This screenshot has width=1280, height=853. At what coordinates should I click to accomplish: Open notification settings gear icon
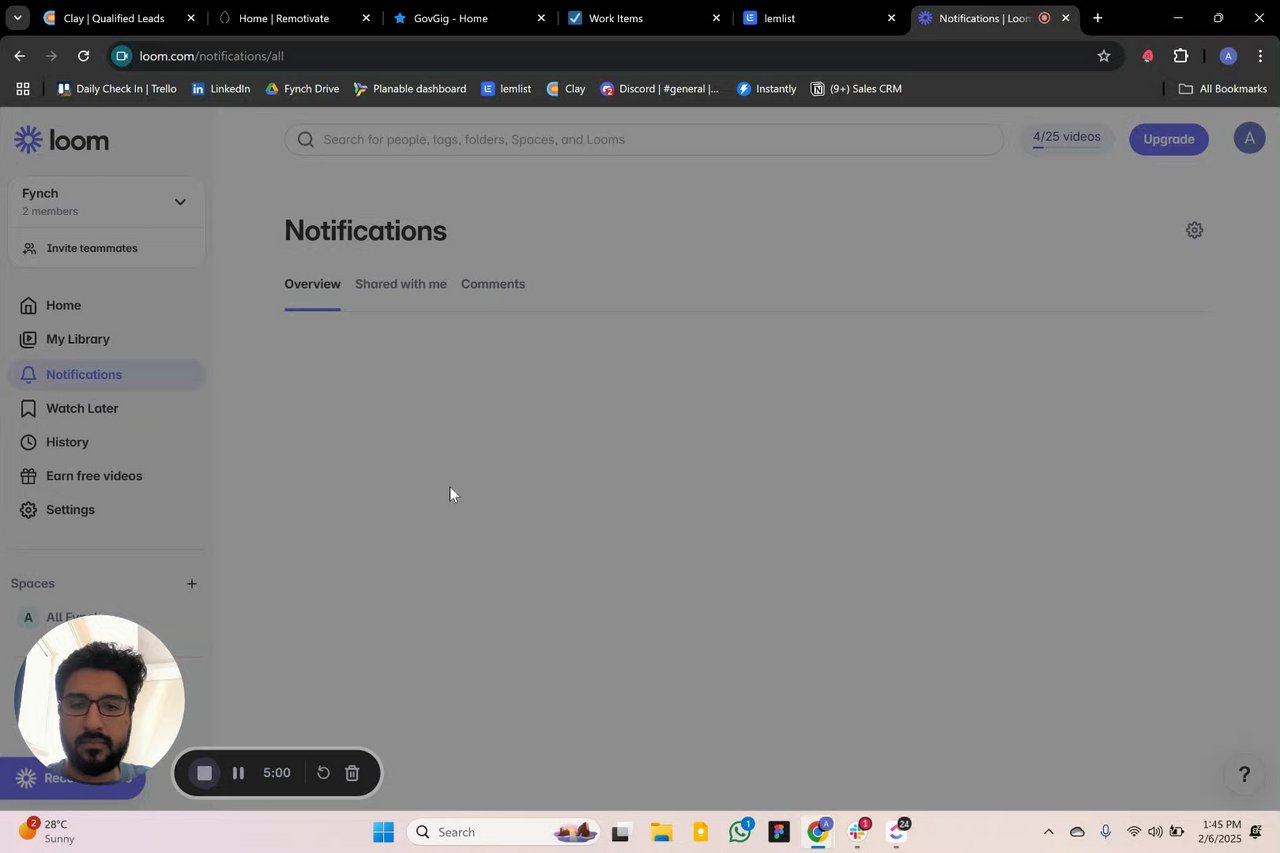(x=1194, y=230)
